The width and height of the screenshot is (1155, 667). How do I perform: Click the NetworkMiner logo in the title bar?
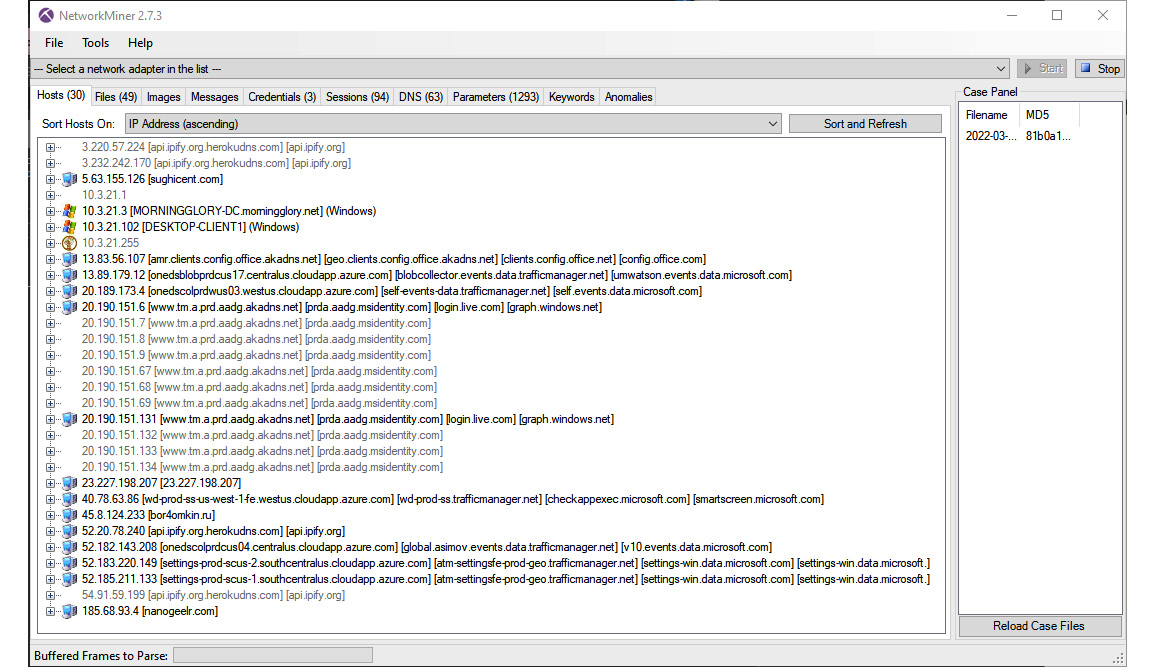pos(46,15)
